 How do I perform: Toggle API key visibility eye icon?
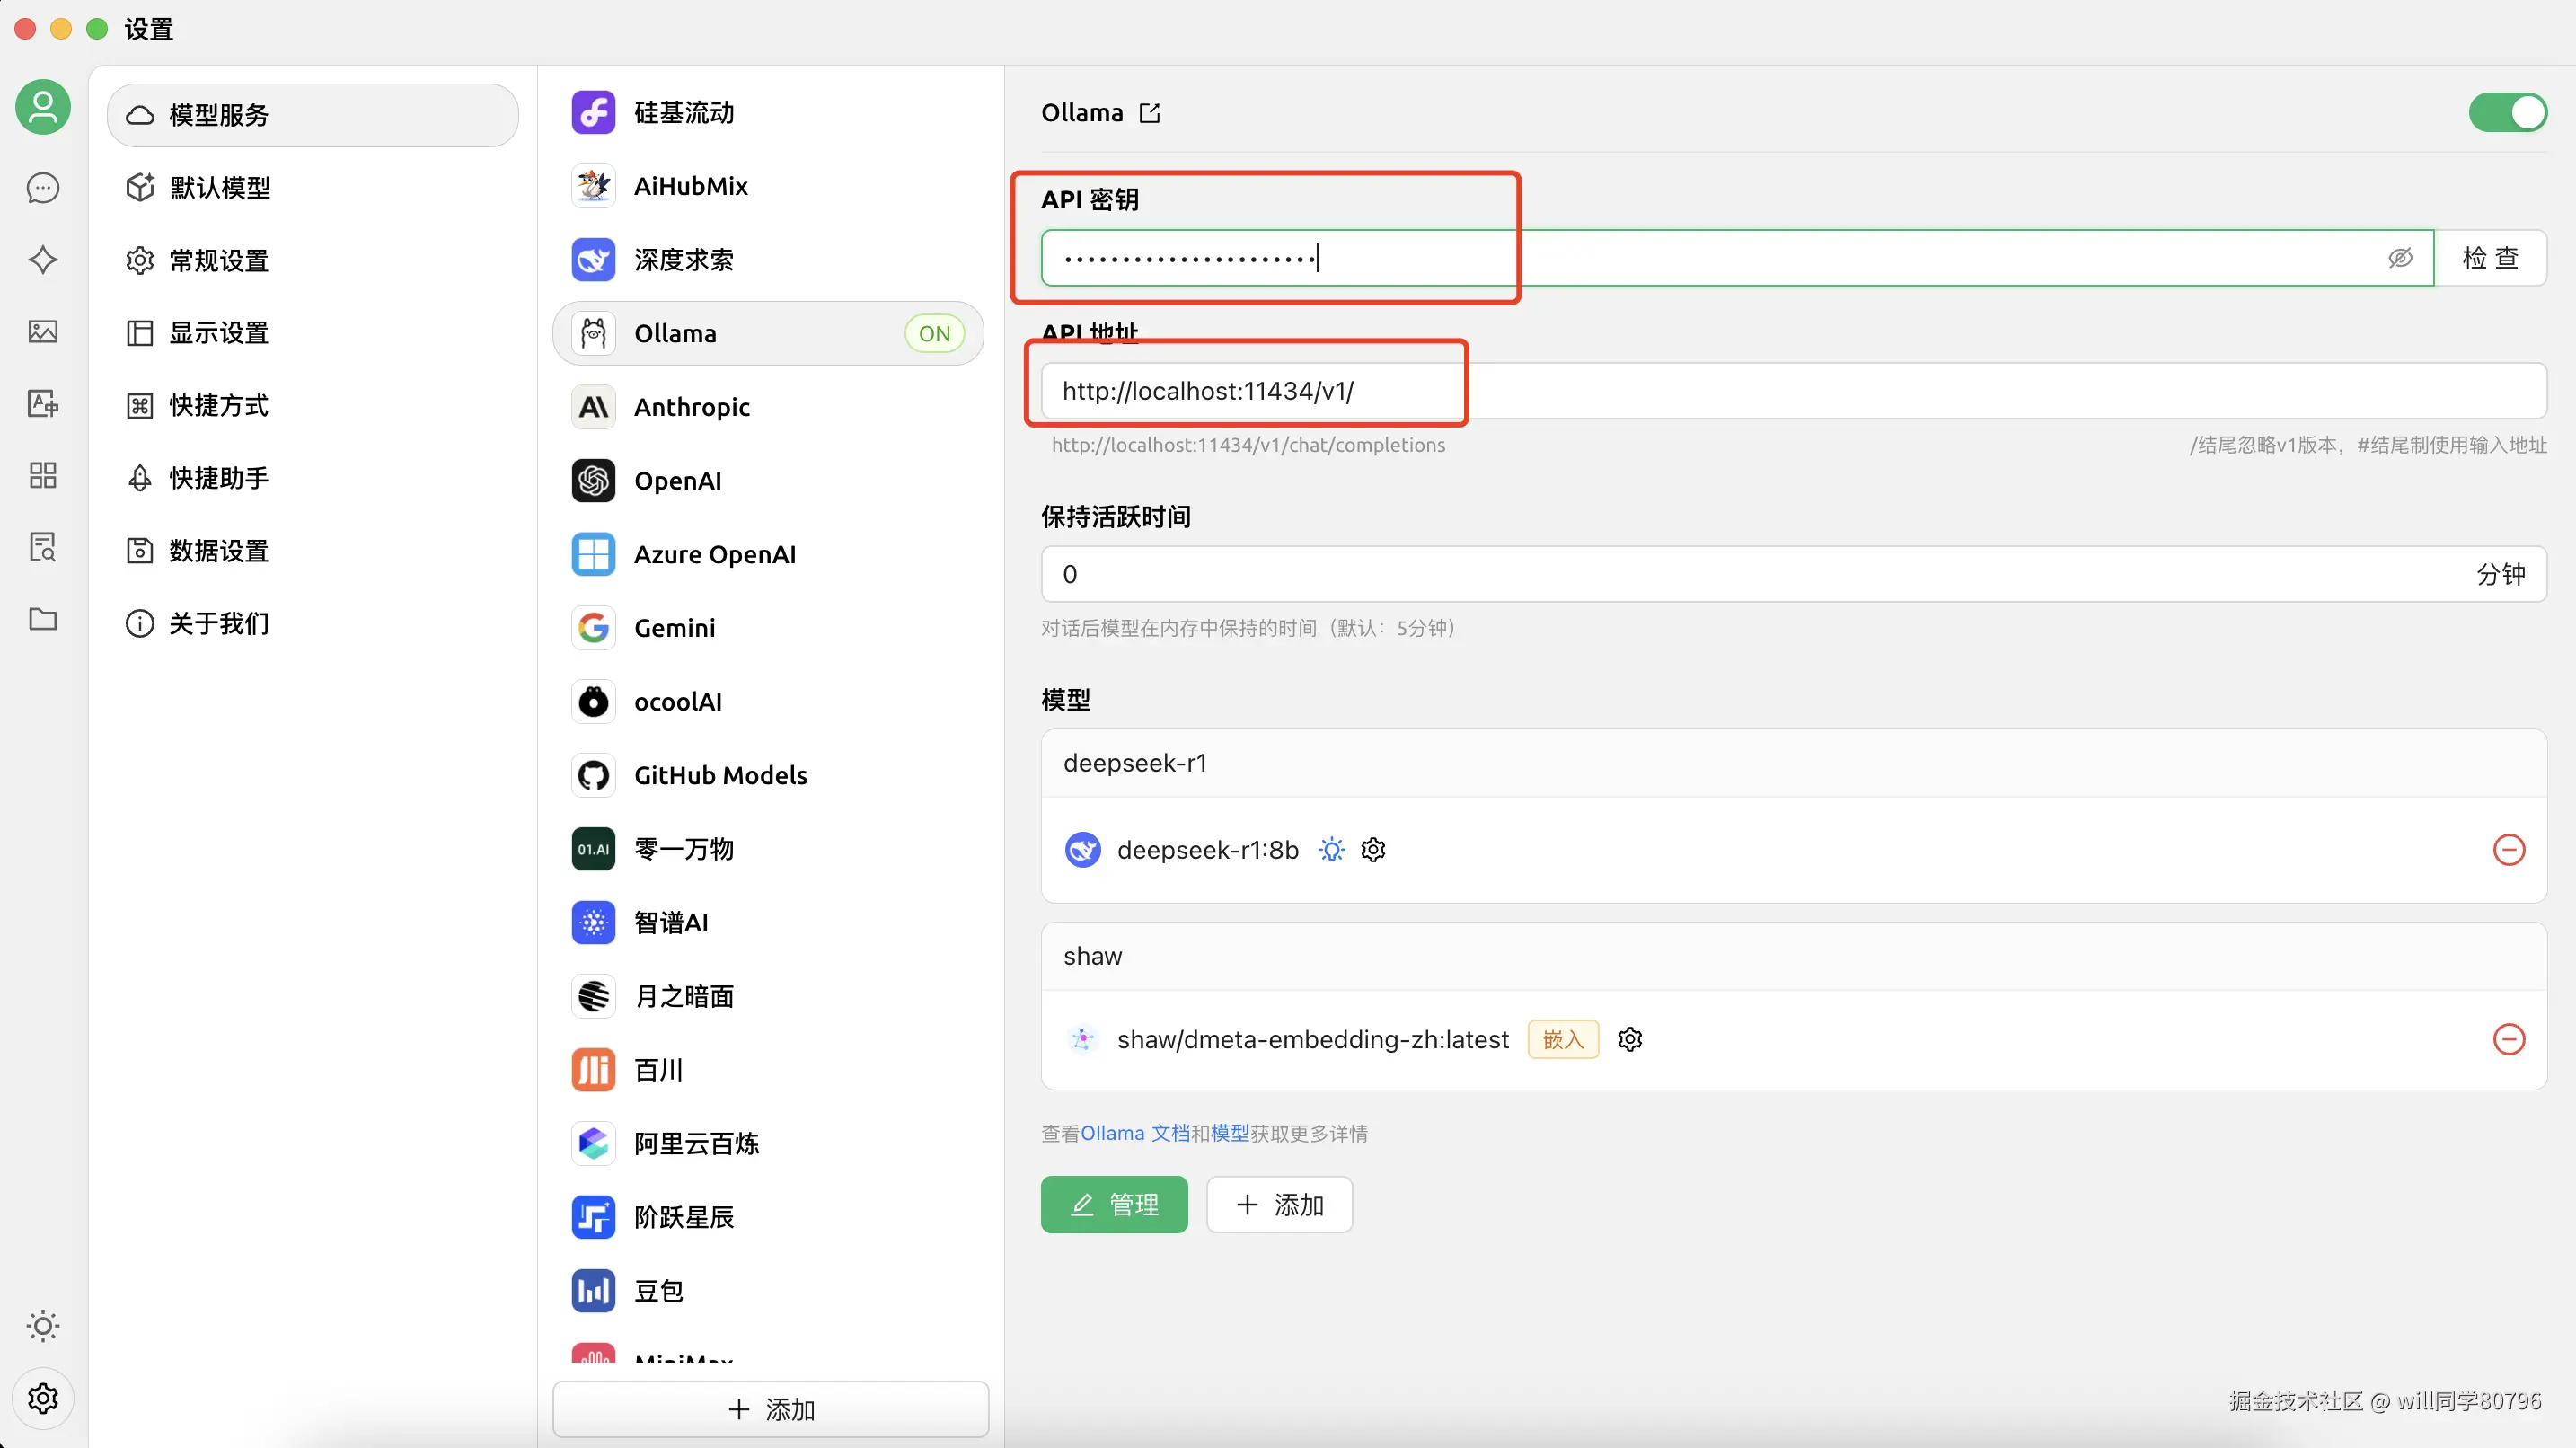pyautogui.click(x=2400, y=258)
